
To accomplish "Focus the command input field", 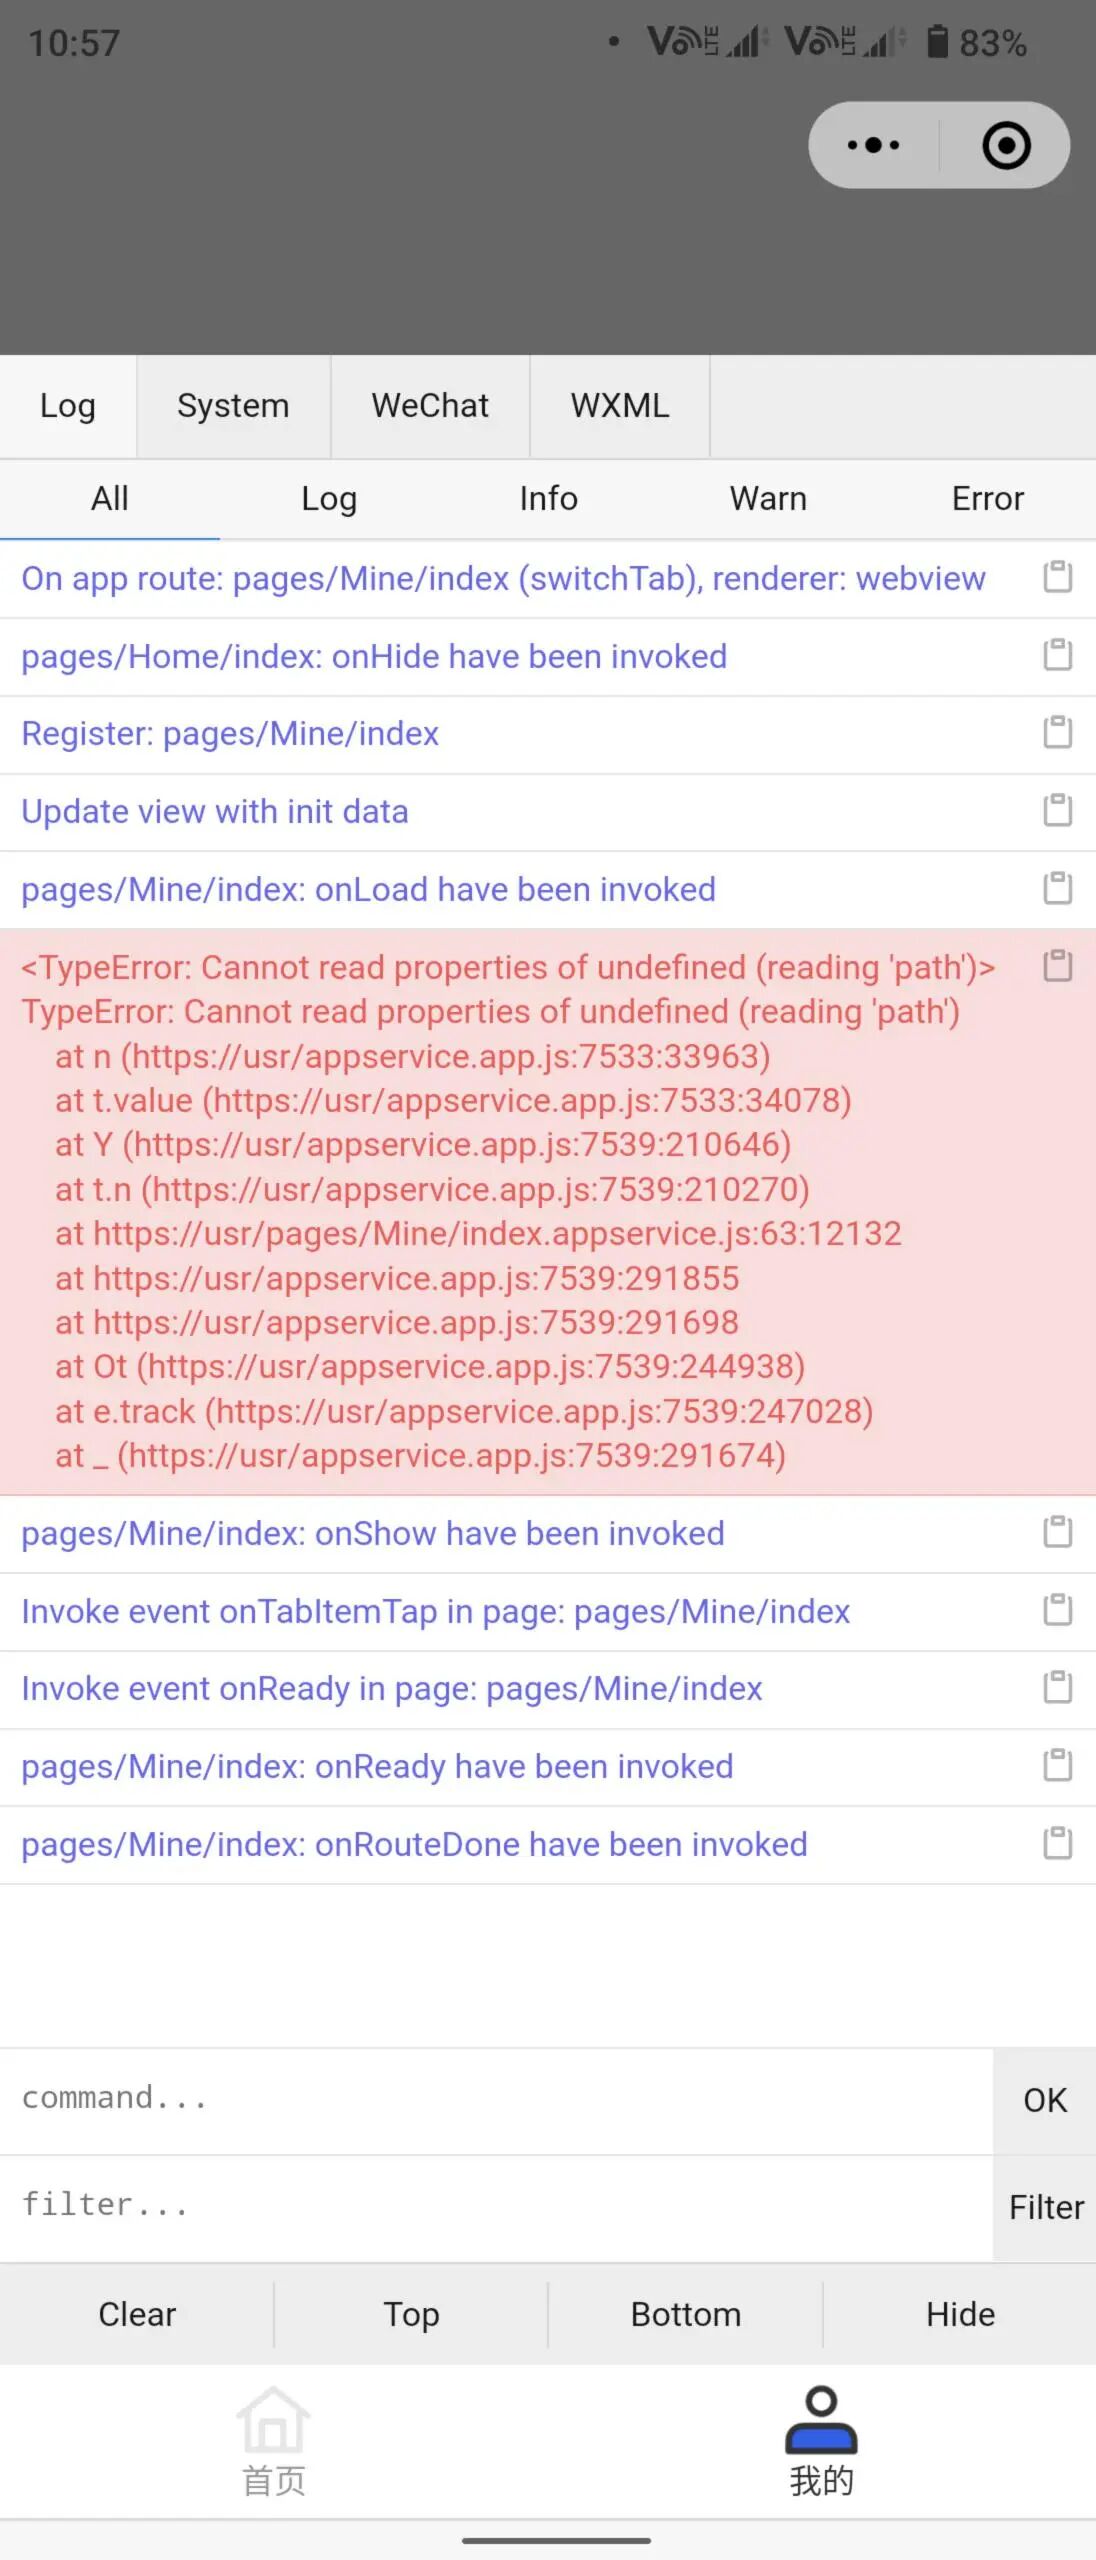I will (x=496, y=2098).
